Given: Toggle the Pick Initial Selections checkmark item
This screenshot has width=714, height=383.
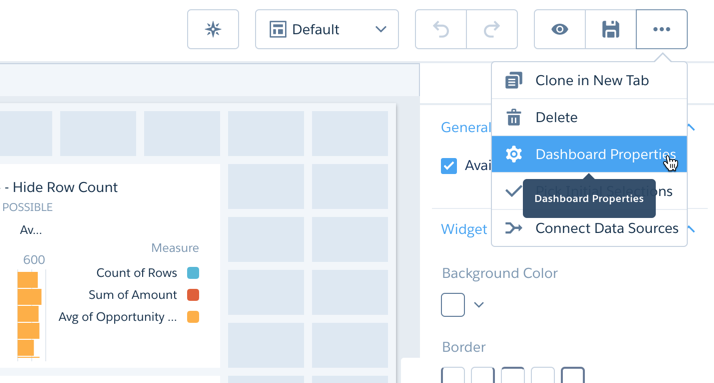Looking at the screenshot, I should (589, 191).
